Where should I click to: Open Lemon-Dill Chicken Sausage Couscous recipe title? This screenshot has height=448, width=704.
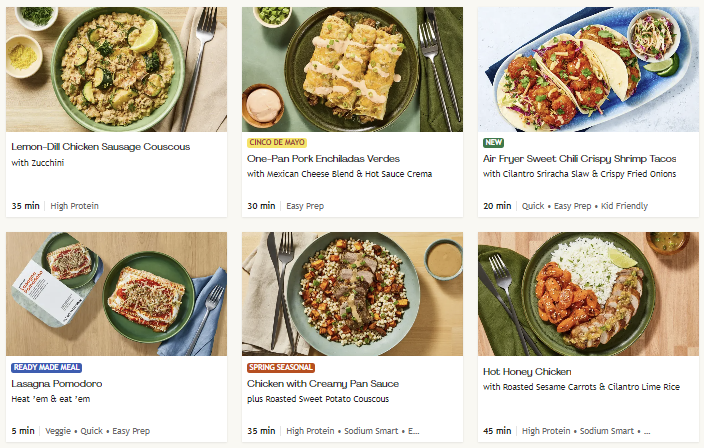point(100,147)
